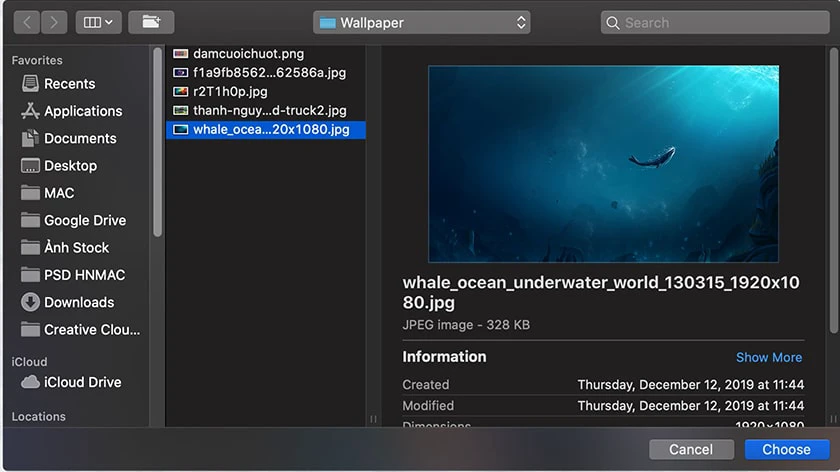Click the whale ocean preview image

[603, 164]
